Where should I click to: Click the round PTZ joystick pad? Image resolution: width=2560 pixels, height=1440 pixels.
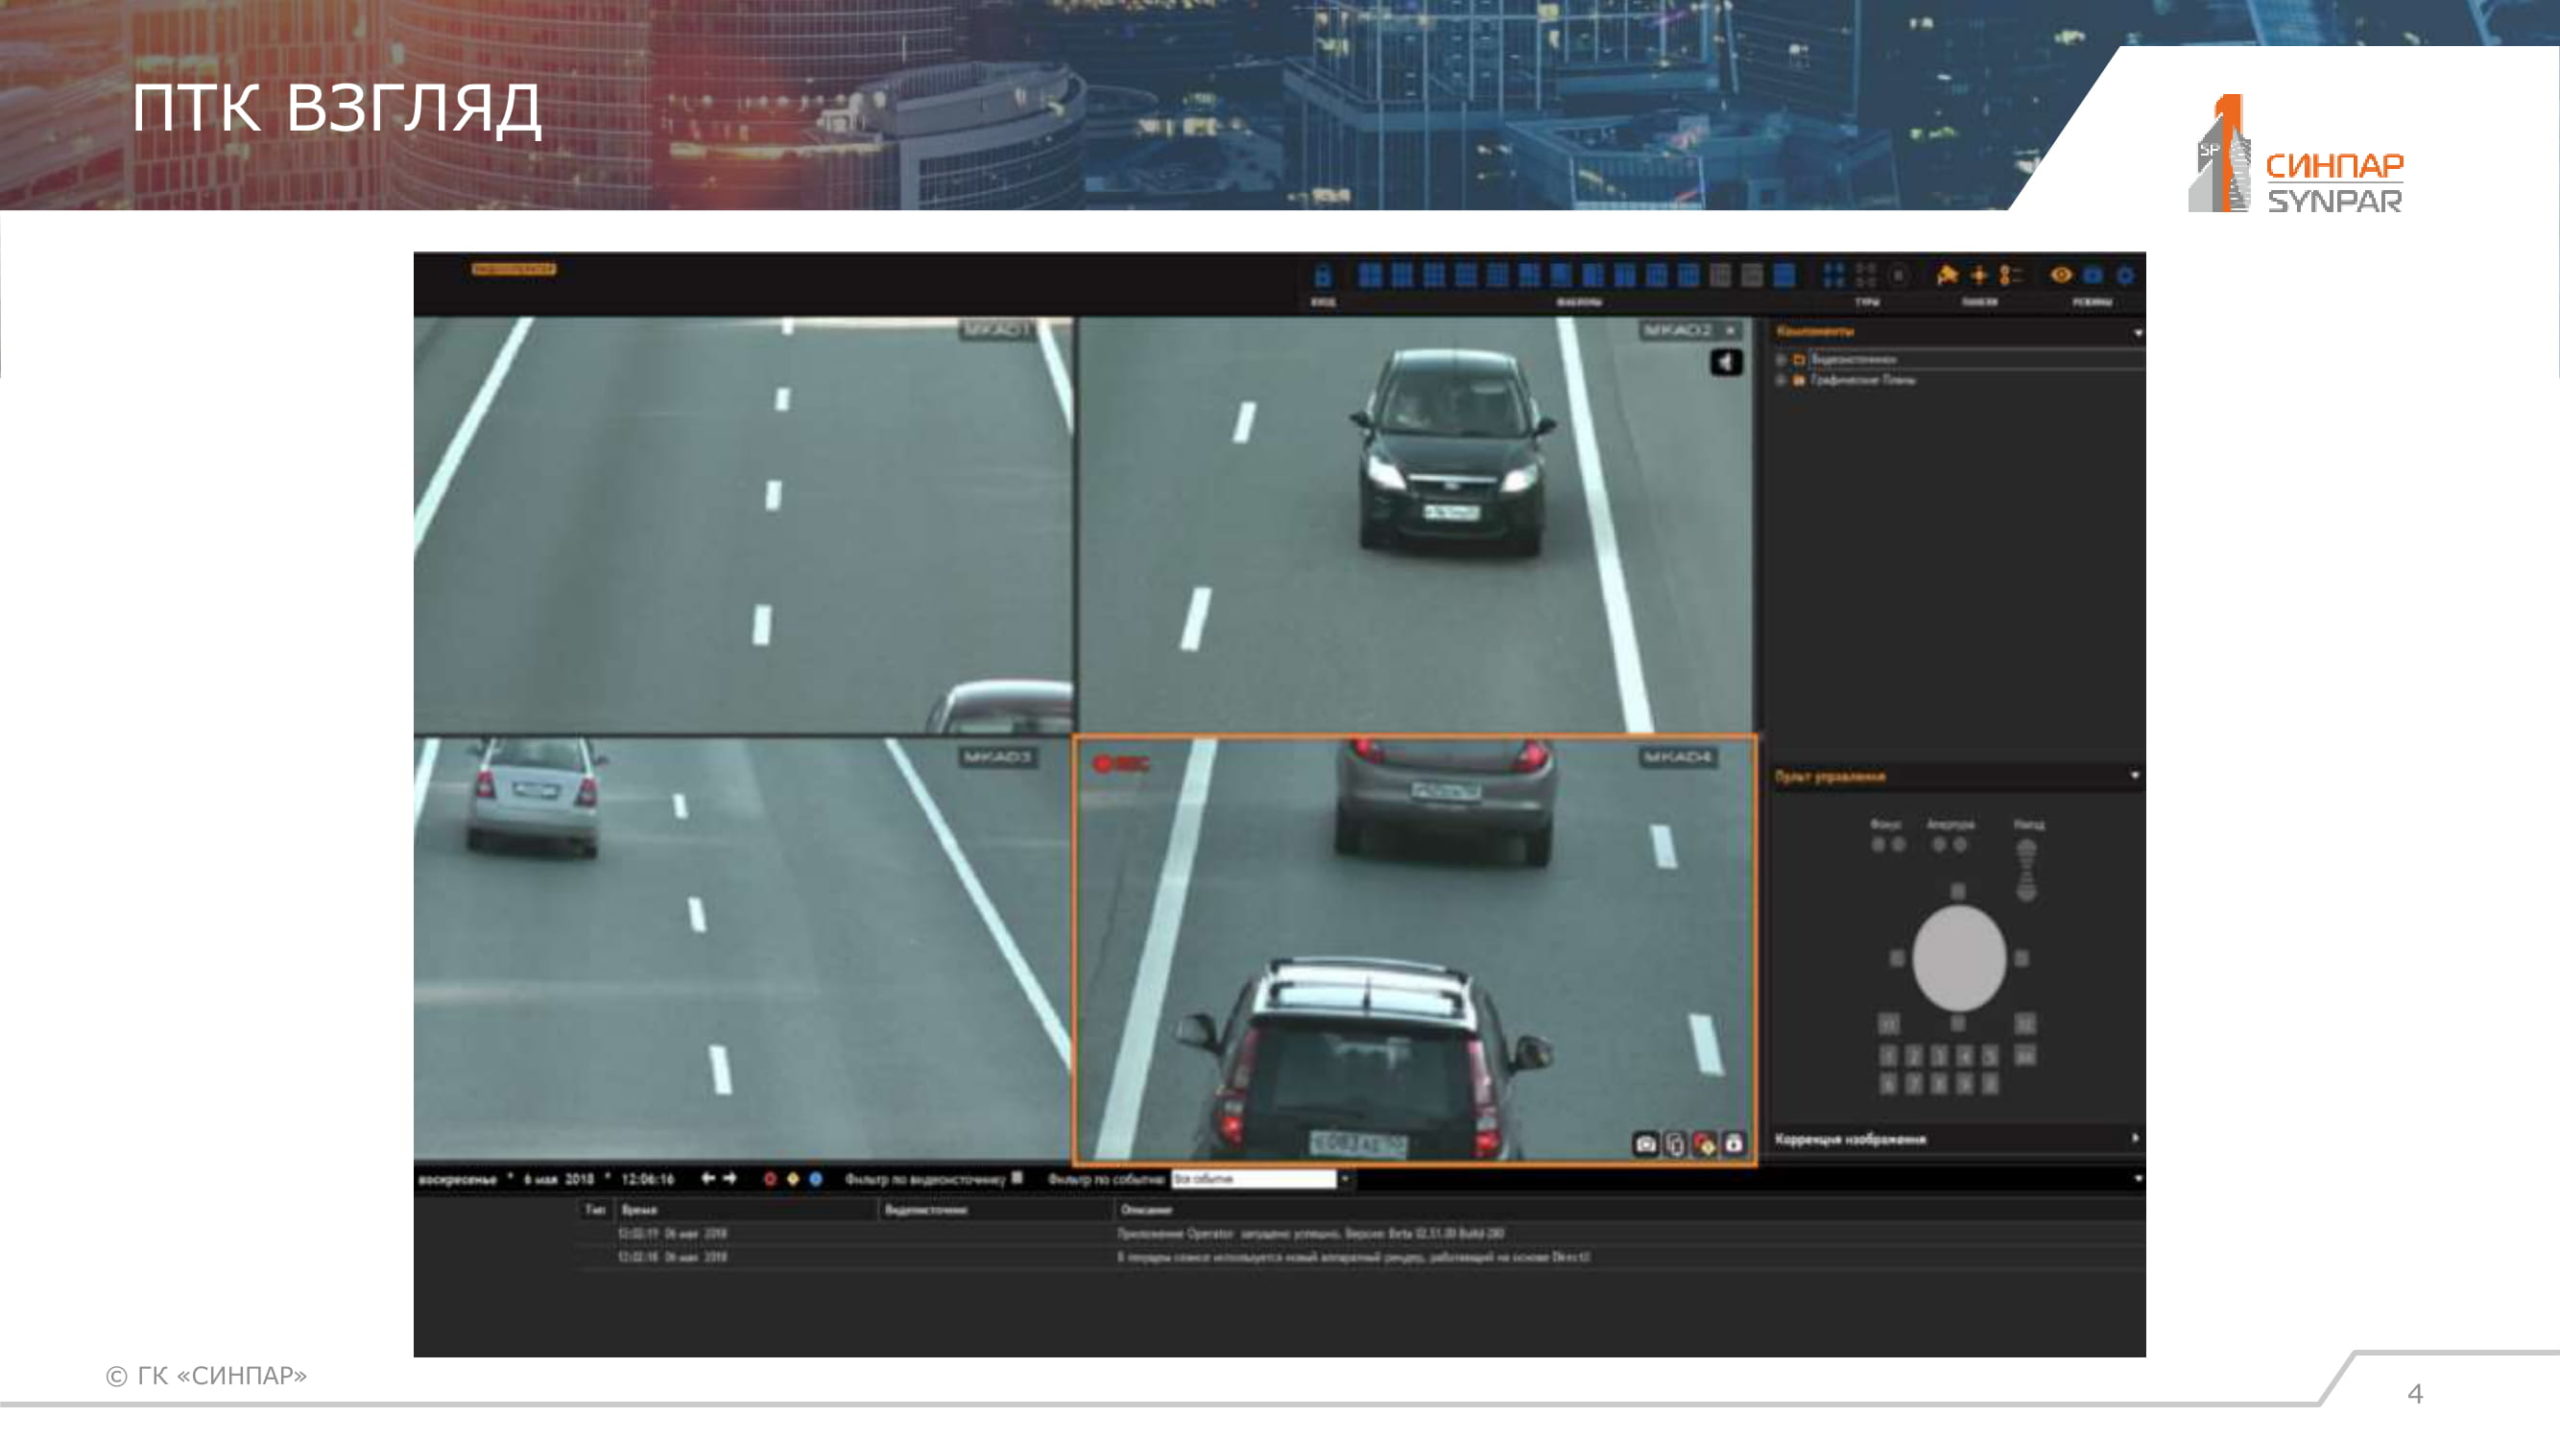coord(1958,958)
